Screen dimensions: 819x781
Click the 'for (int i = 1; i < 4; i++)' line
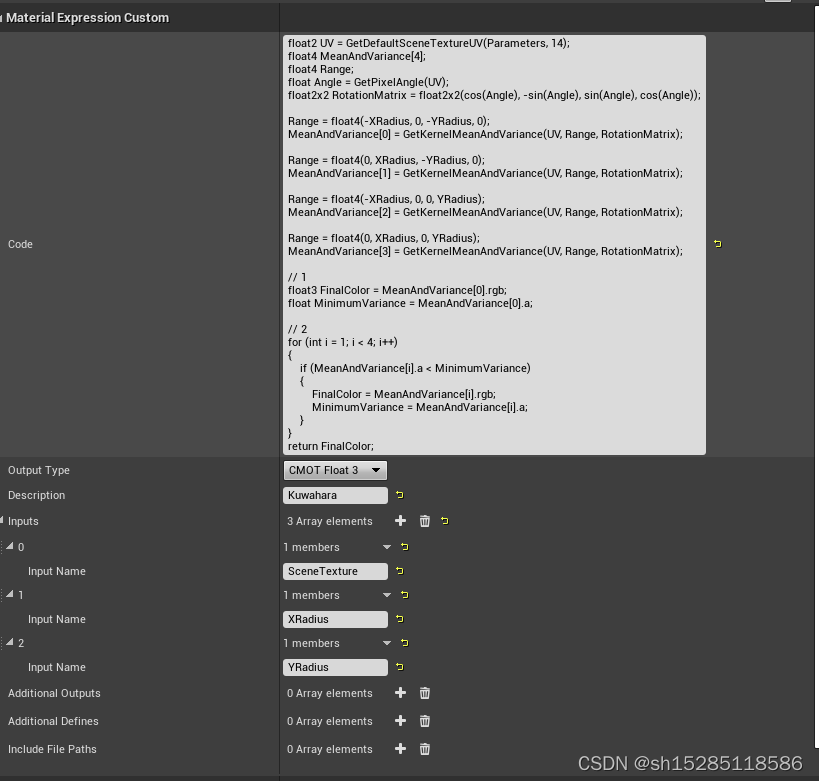point(343,342)
